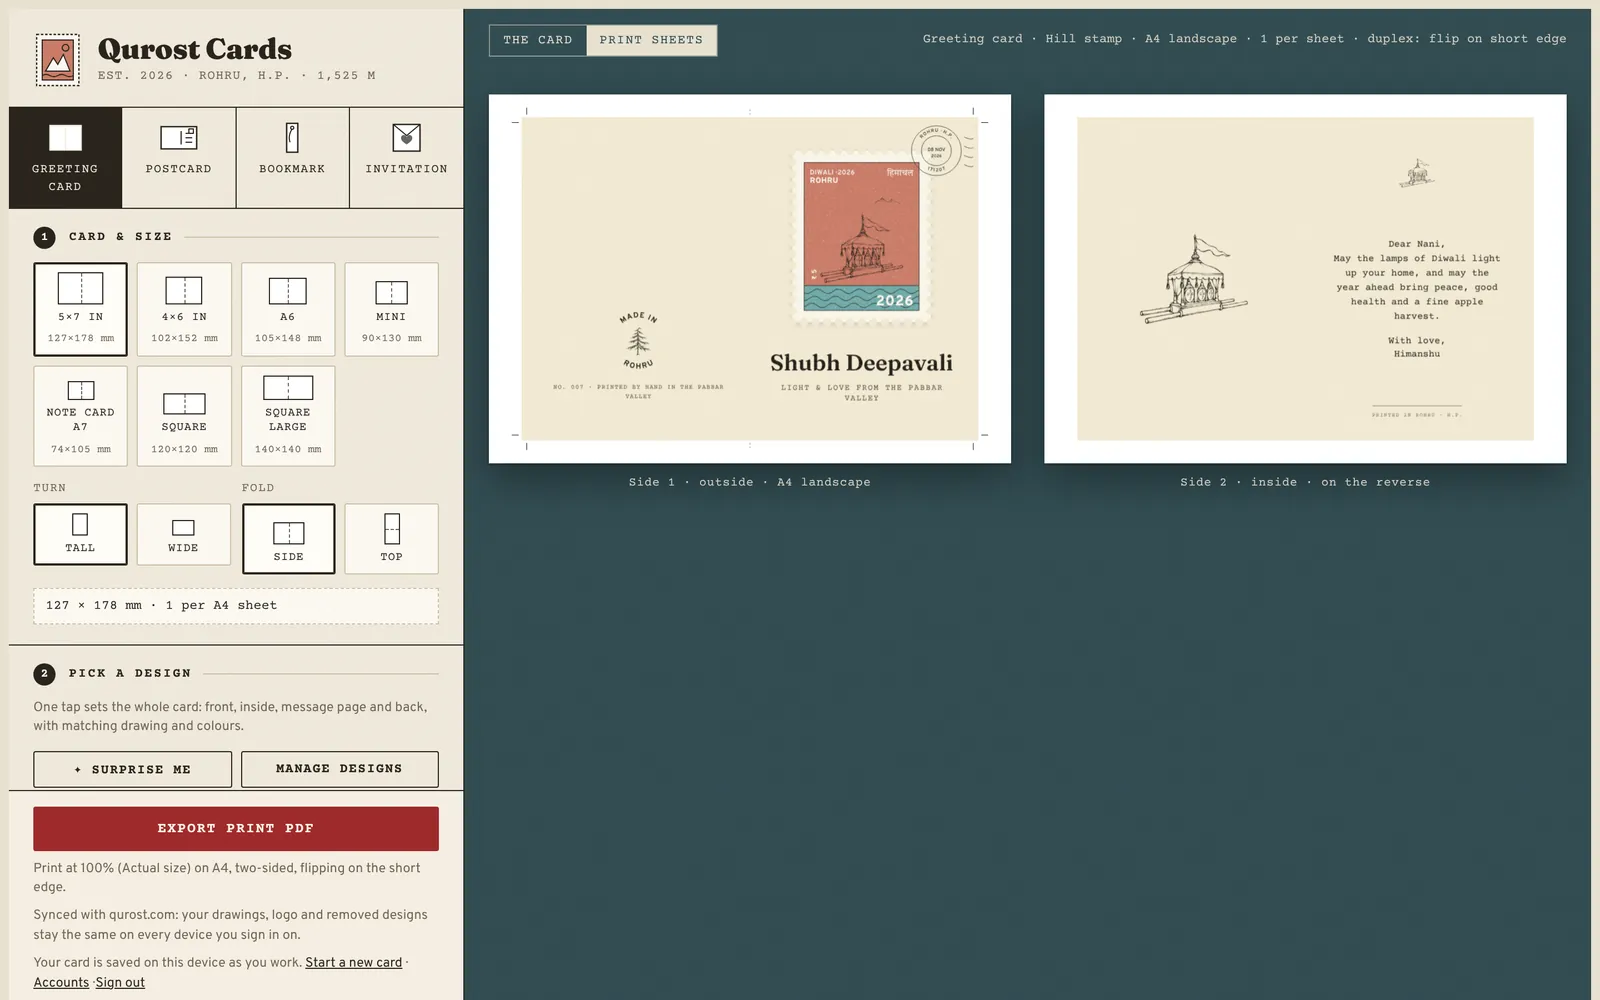Open the Side 2 inside sheet preview
The image size is (1600, 1000).
(x=1305, y=279)
